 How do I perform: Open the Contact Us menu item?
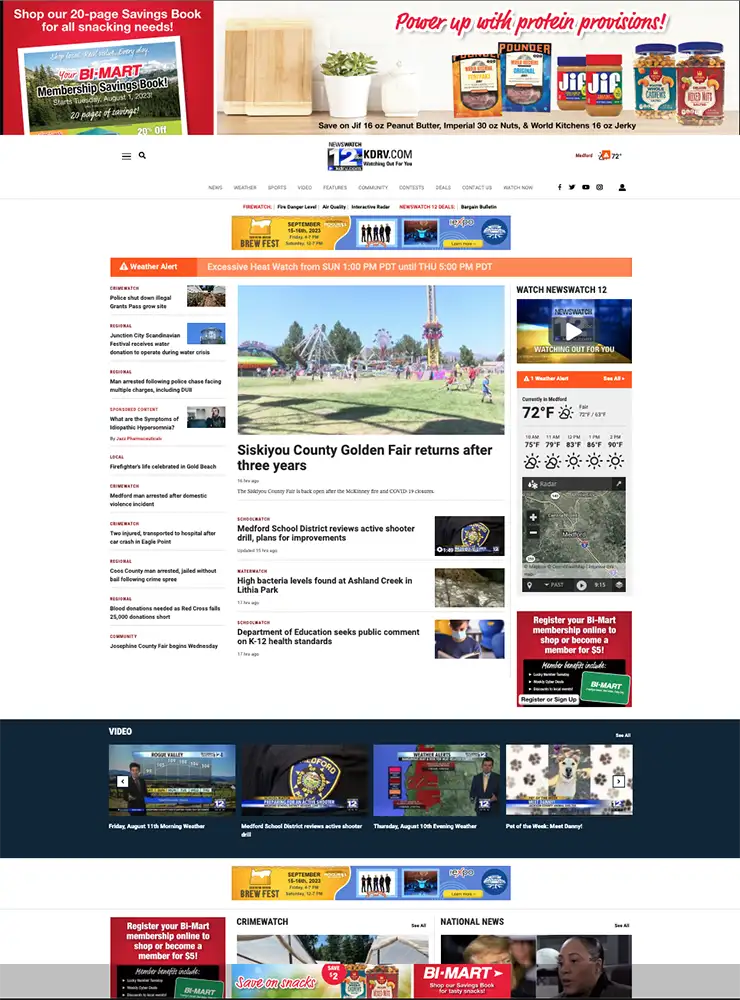point(477,188)
